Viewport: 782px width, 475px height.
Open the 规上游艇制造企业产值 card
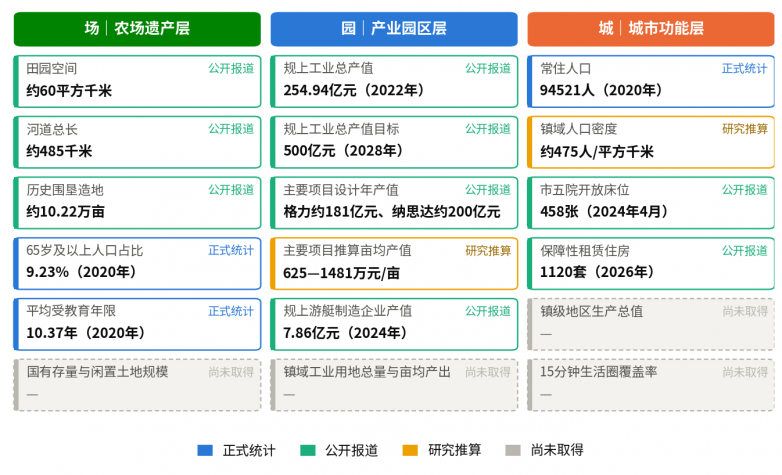394,324
